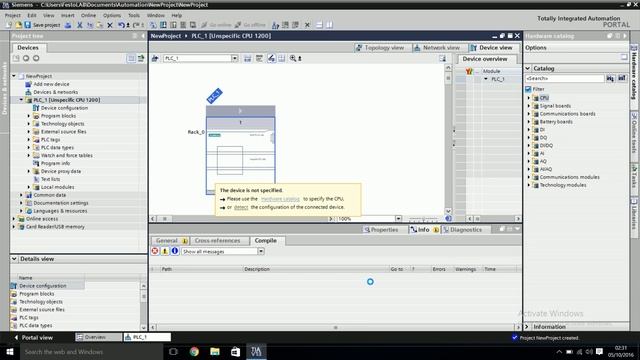Select Devices & networks in tree
This screenshot has height=360, width=640.
click(x=56, y=92)
